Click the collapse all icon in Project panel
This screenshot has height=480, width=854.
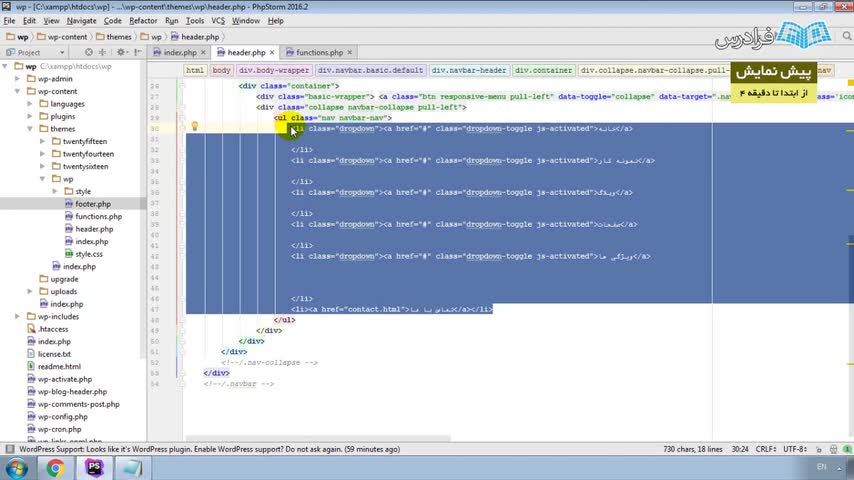pos(102,52)
